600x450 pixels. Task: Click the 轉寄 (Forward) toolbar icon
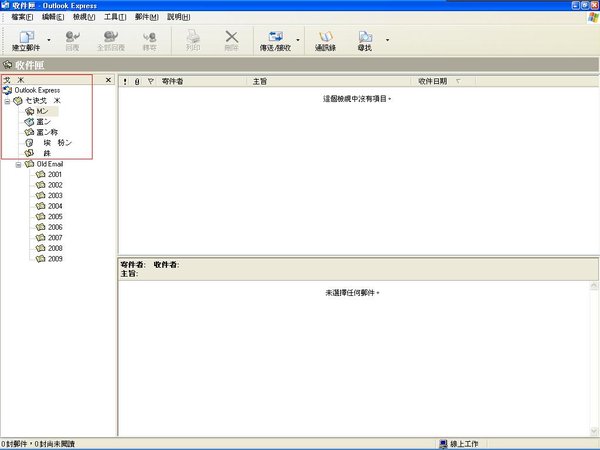(149, 41)
